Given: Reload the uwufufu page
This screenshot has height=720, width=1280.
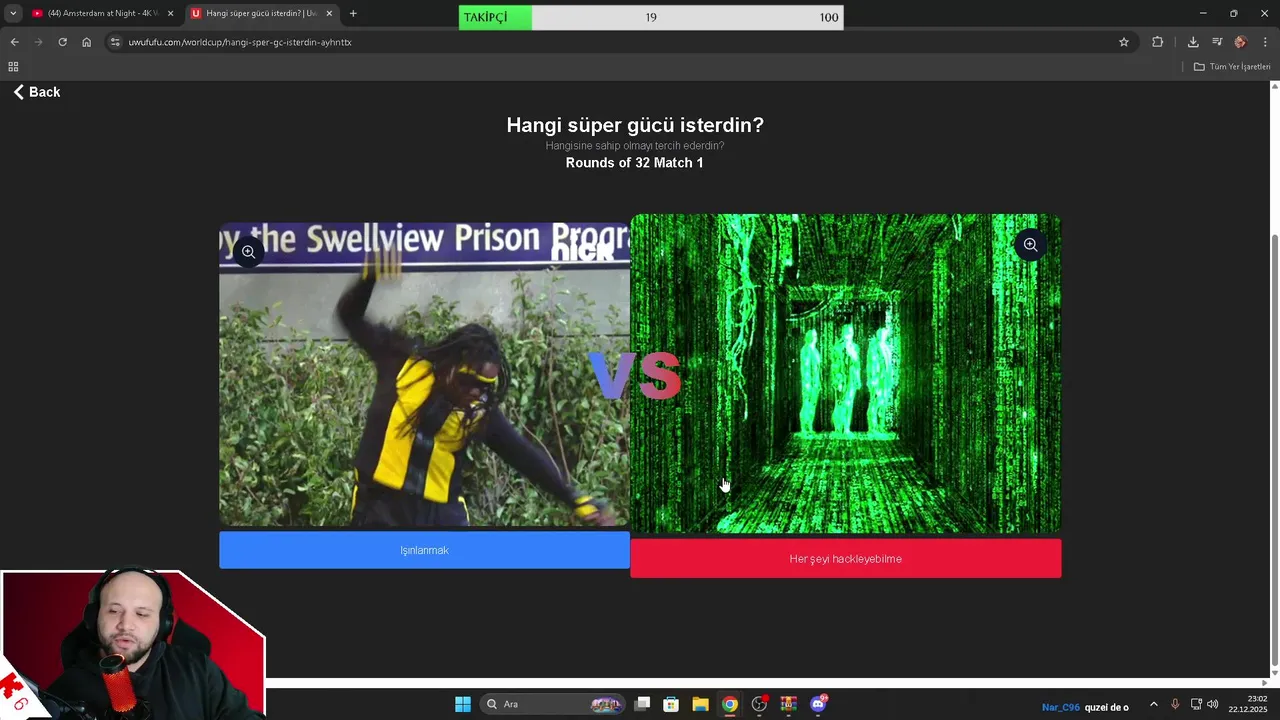Looking at the screenshot, I should 62,42.
